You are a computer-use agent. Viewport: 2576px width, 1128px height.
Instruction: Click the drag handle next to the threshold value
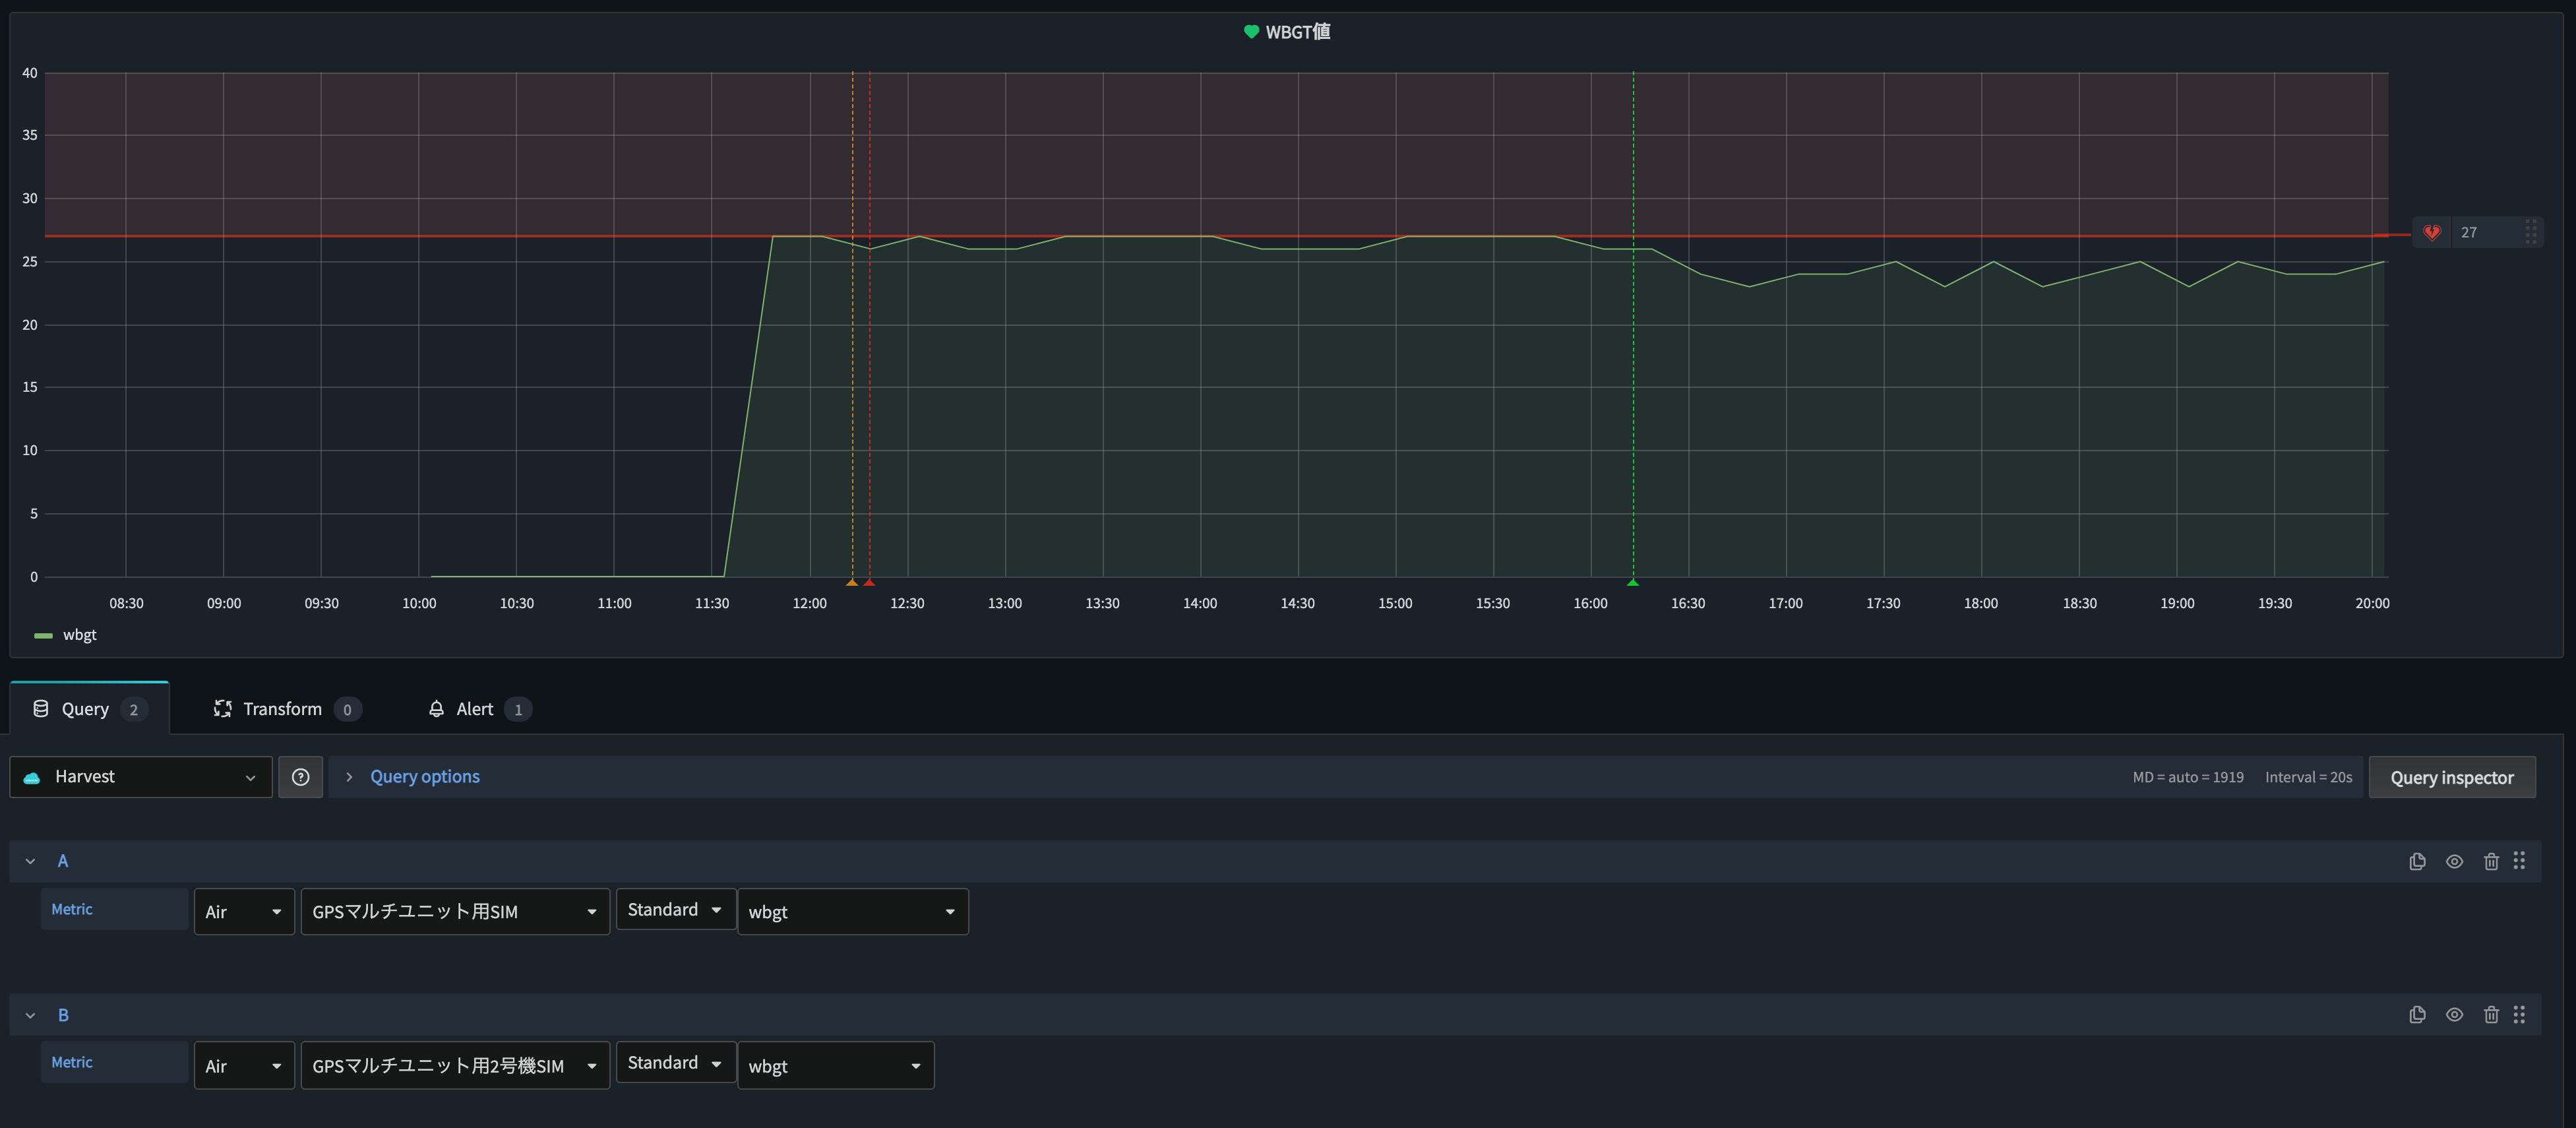click(2531, 231)
